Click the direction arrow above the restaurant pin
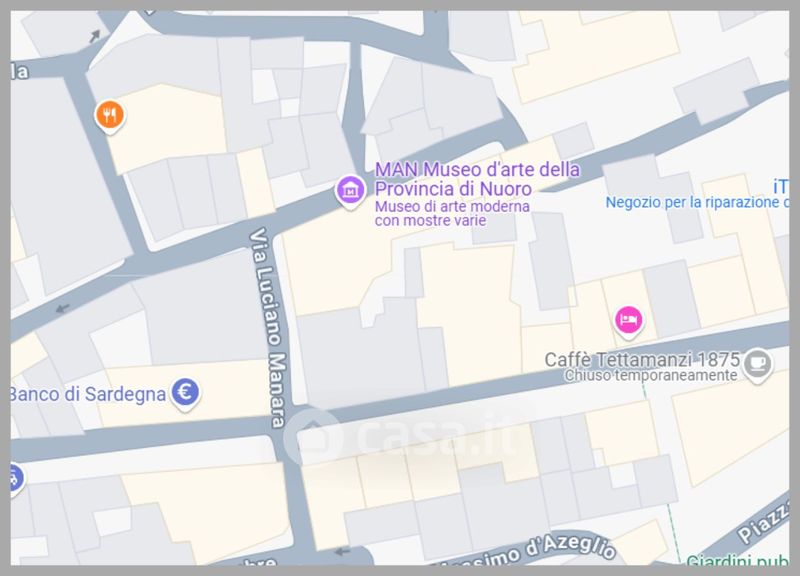Screen dimensions: 800x576 pyautogui.click(x=94, y=37)
